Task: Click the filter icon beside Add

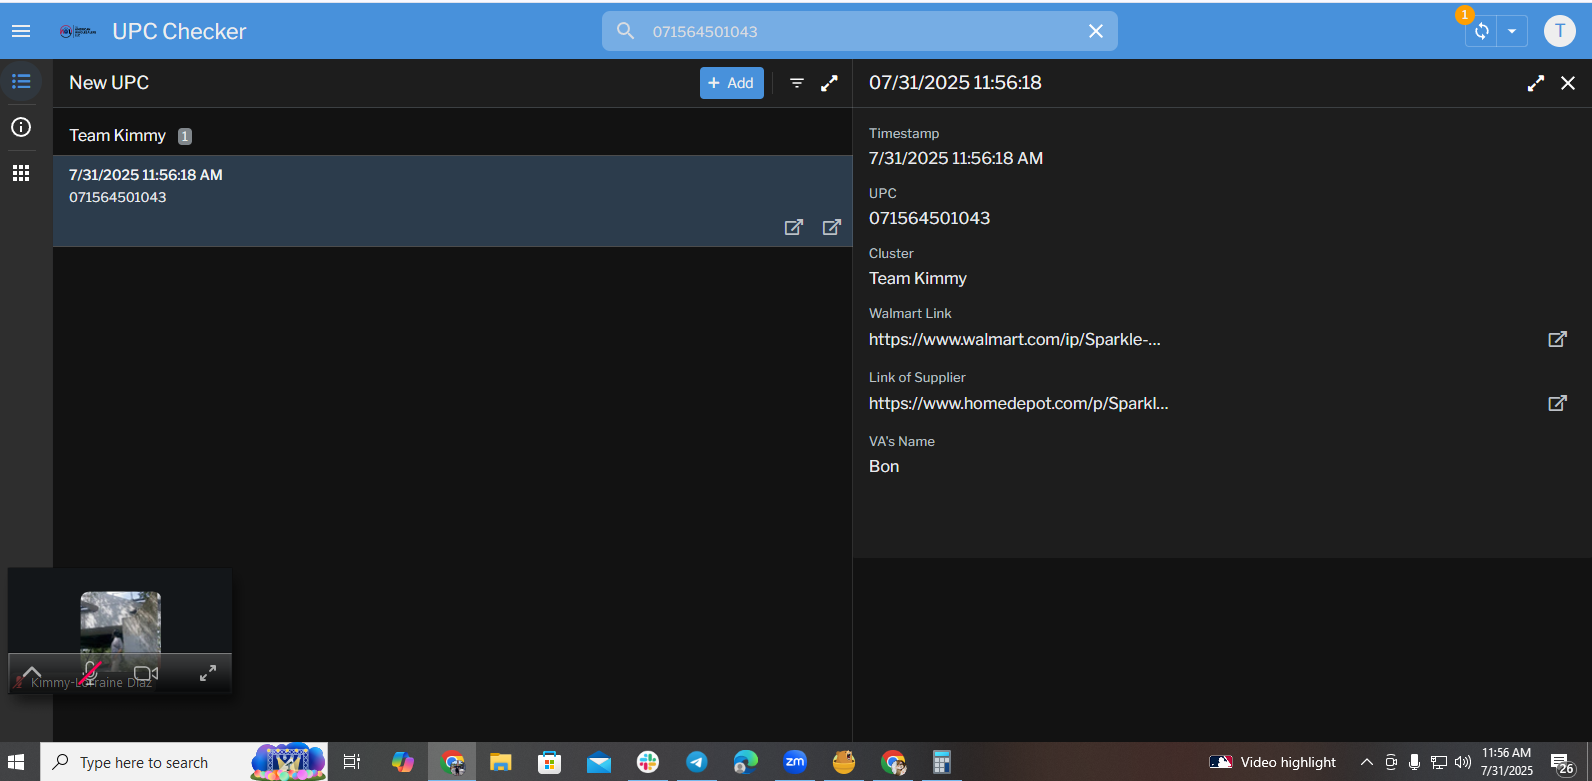Action: pyautogui.click(x=797, y=83)
